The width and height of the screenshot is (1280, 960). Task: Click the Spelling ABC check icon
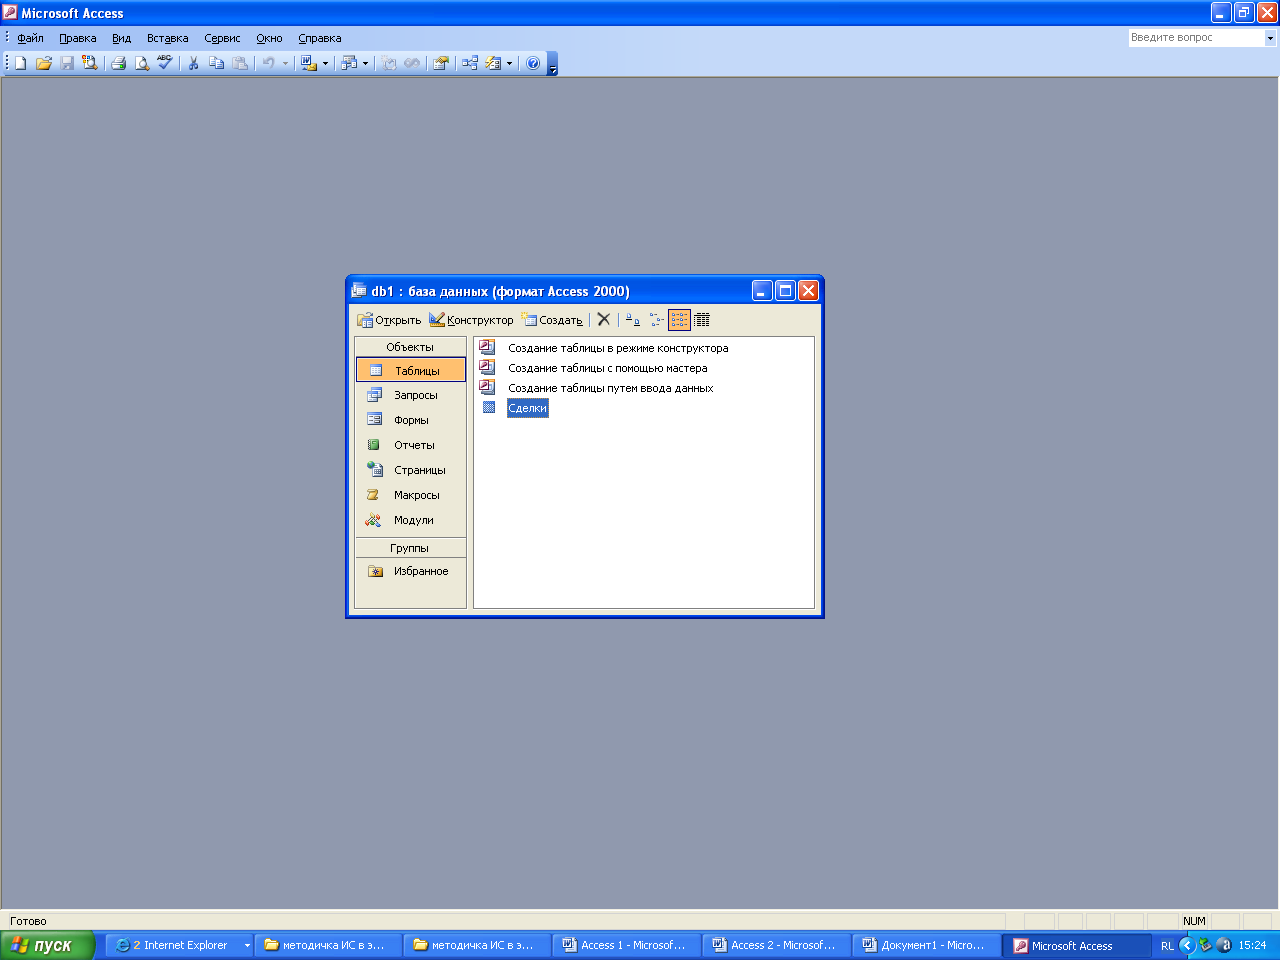(165, 63)
